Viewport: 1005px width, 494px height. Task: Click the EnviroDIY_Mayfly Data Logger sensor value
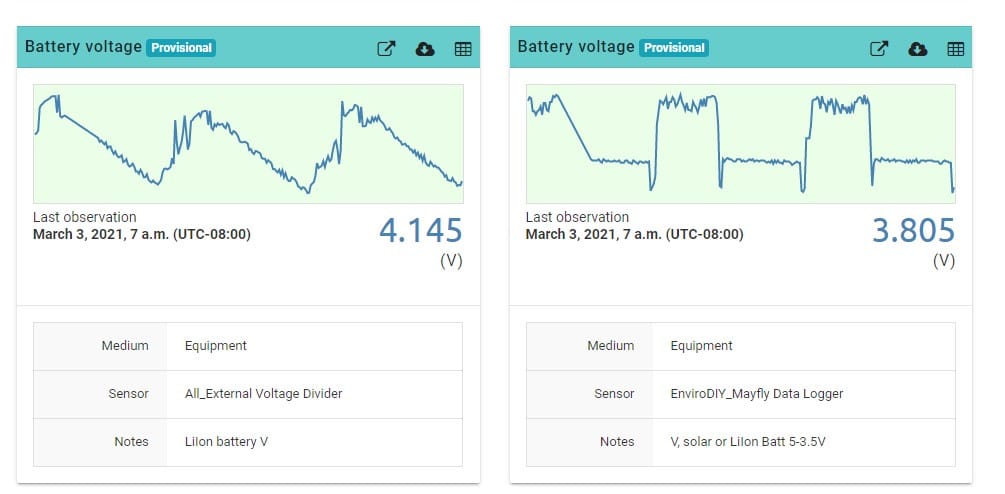point(756,394)
